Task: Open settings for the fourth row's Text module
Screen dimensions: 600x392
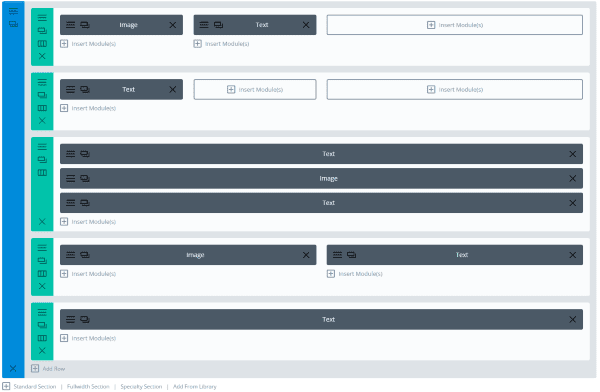Action: 337,255
